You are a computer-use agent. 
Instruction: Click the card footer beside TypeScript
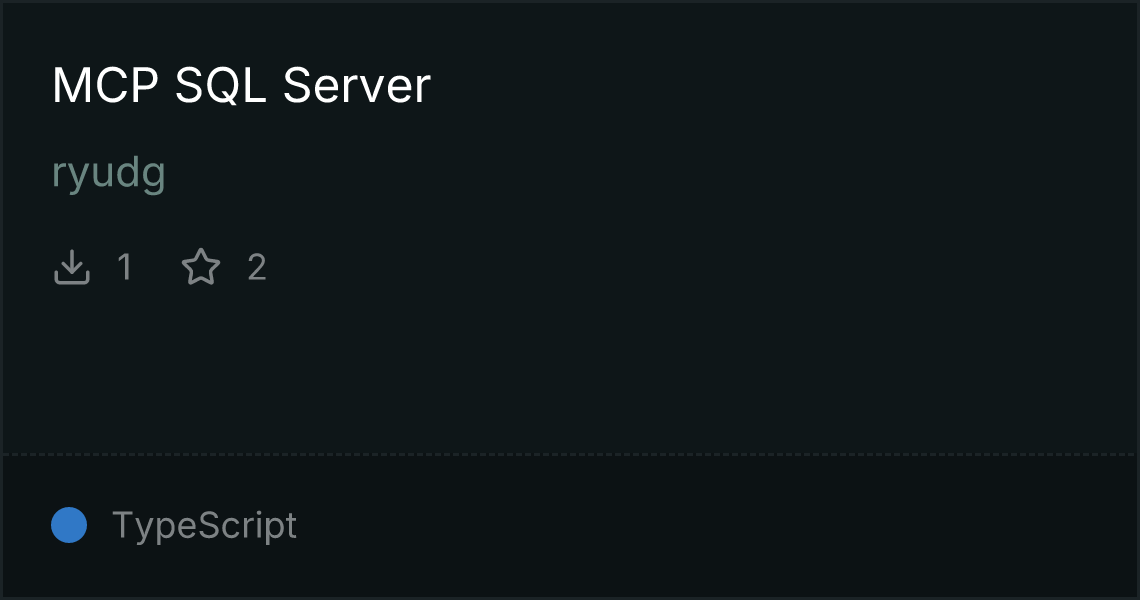[716, 526]
